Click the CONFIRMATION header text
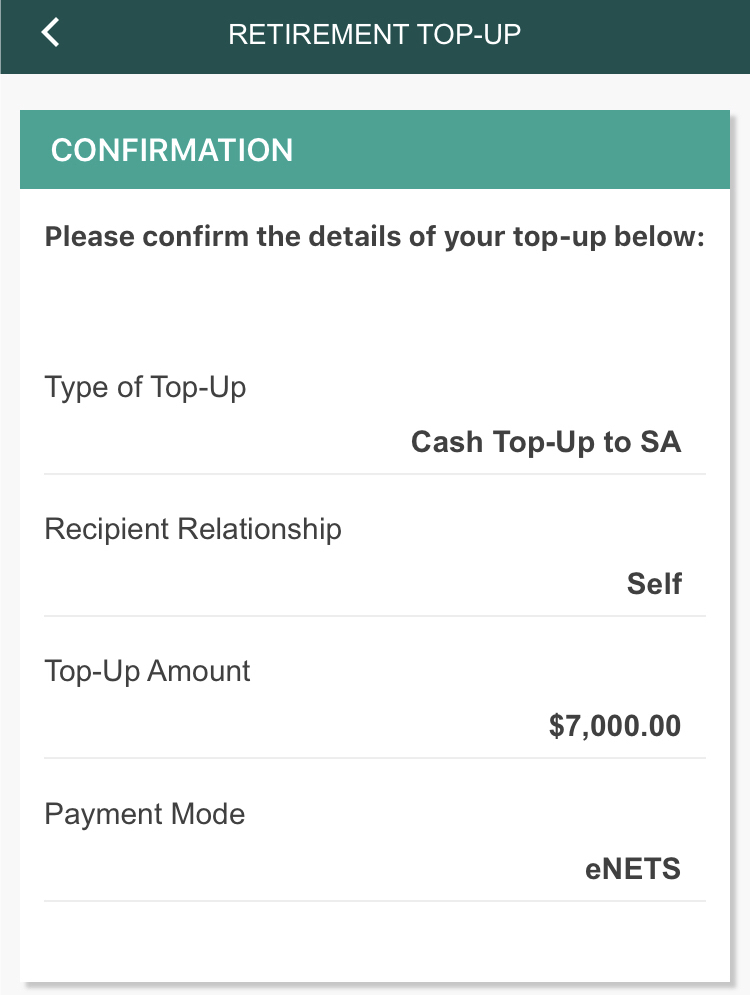This screenshot has height=995, width=750. click(172, 150)
